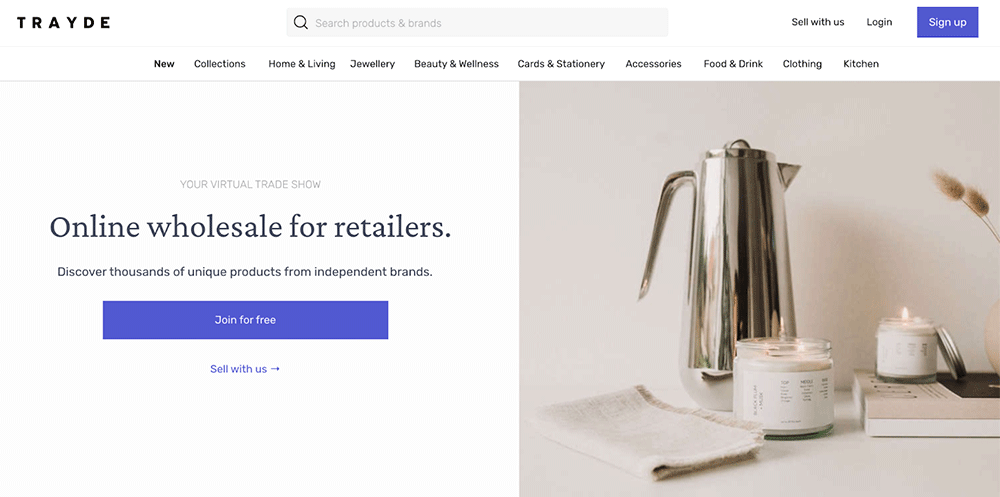Click the search magnifier icon
The width and height of the screenshot is (1000, 497).
point(300,22)
